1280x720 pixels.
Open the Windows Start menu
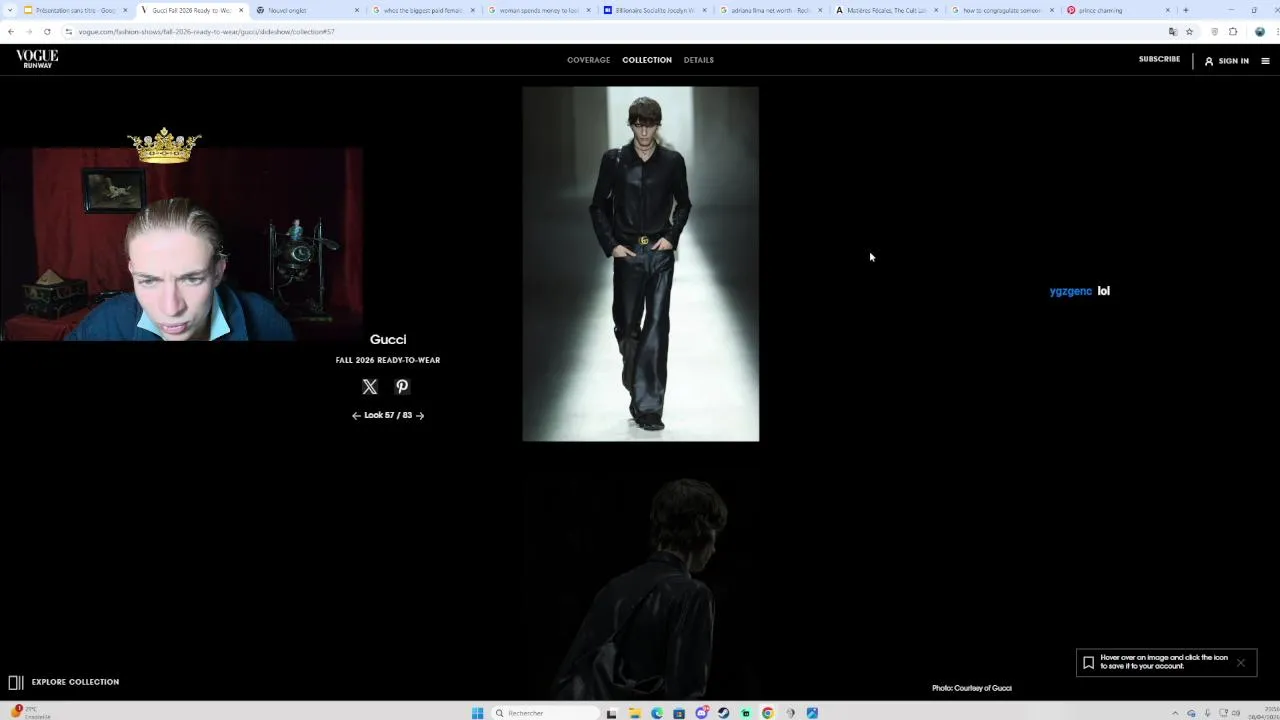[477, 713]
